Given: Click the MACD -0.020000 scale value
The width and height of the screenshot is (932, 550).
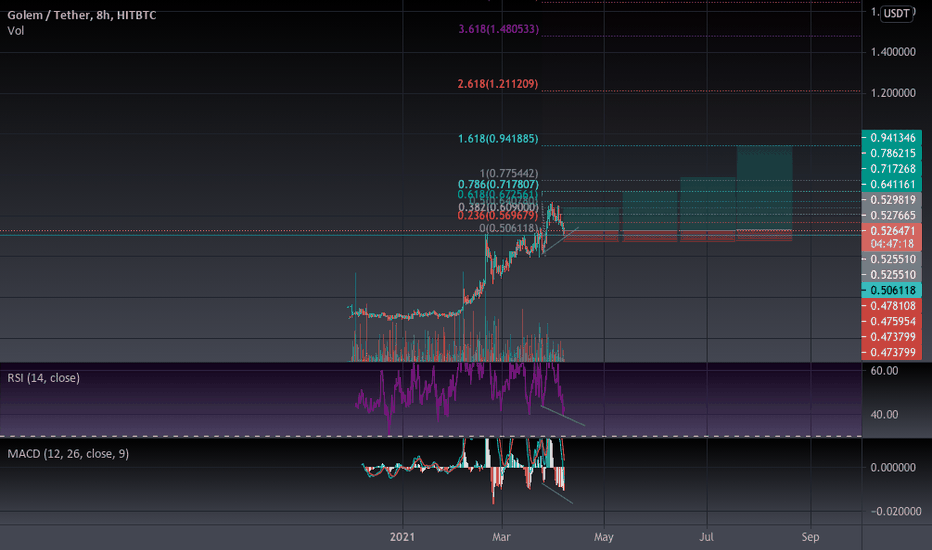Looking at the screenshot, I should [x=896, y=511].
